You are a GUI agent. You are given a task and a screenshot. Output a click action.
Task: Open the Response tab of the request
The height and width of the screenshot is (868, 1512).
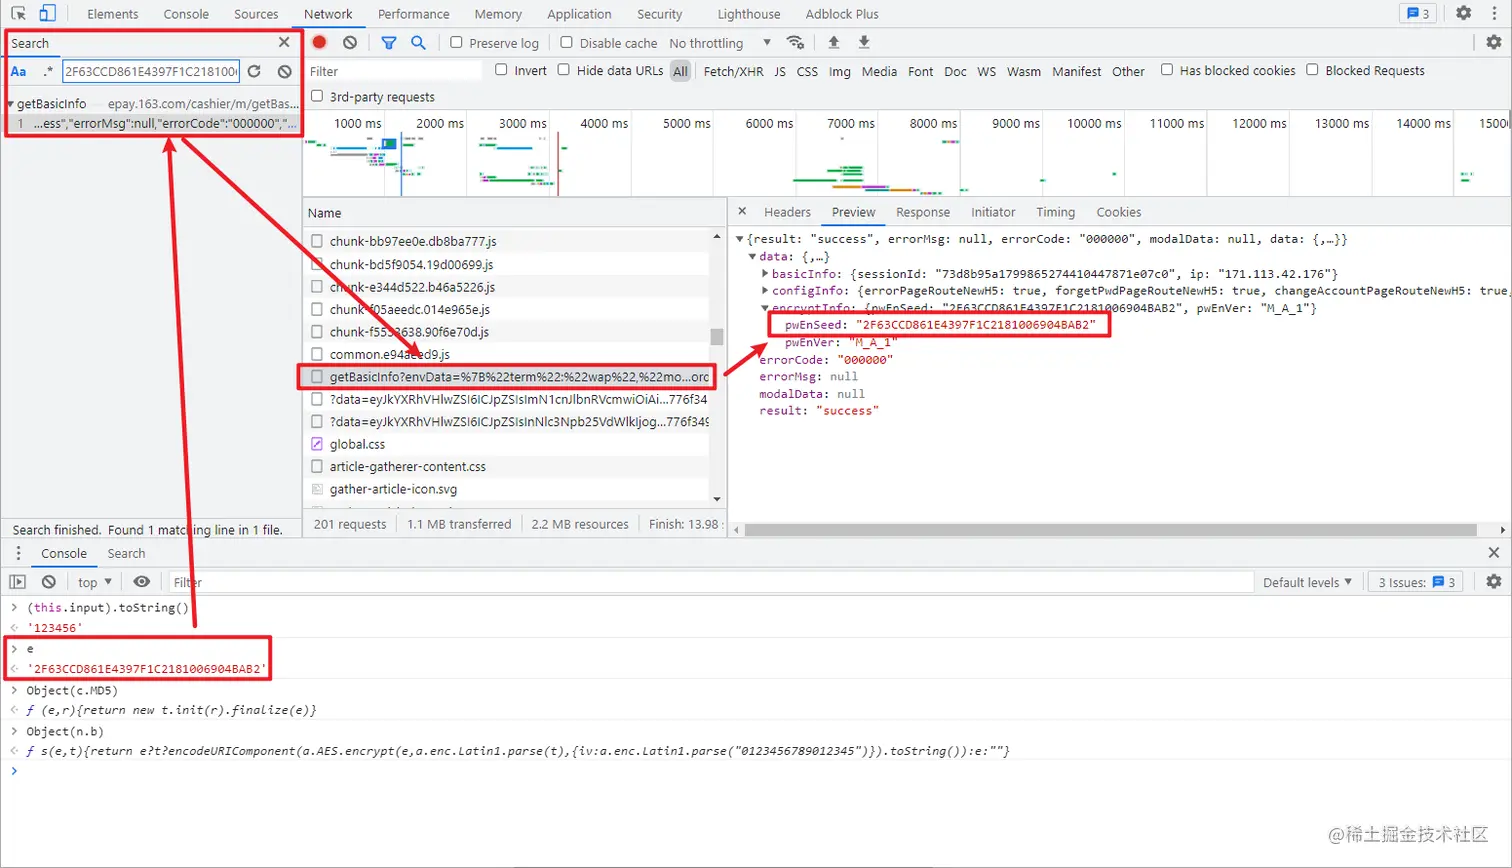[922, 212]
